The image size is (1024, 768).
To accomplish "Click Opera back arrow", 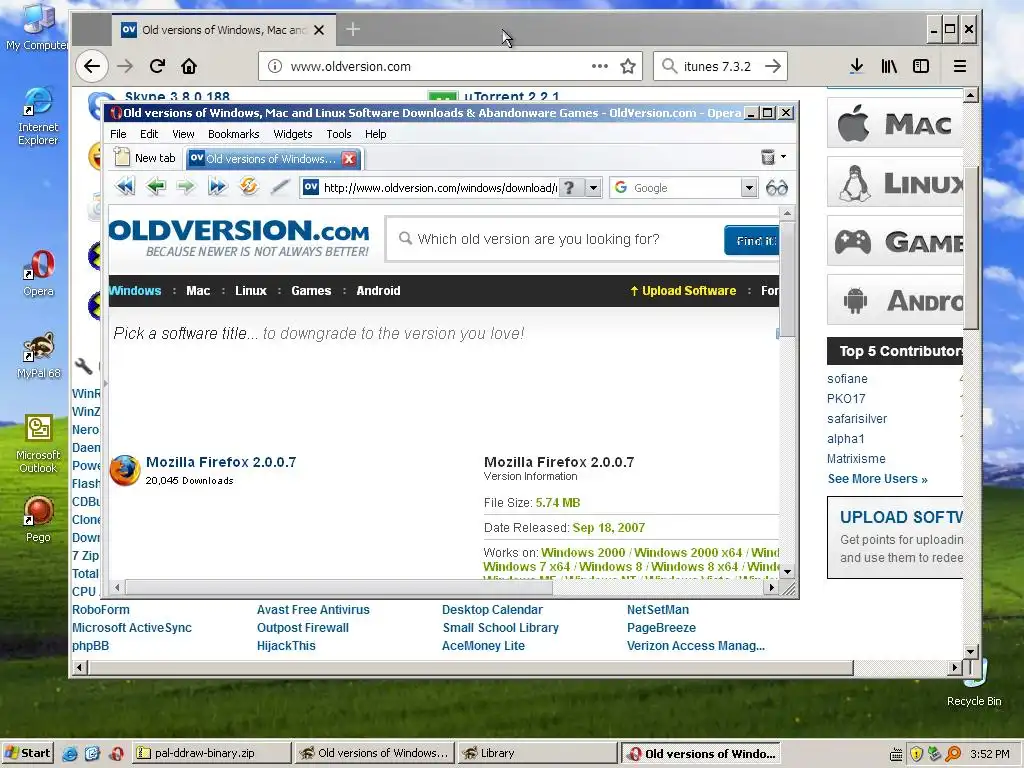I will 155,187.
